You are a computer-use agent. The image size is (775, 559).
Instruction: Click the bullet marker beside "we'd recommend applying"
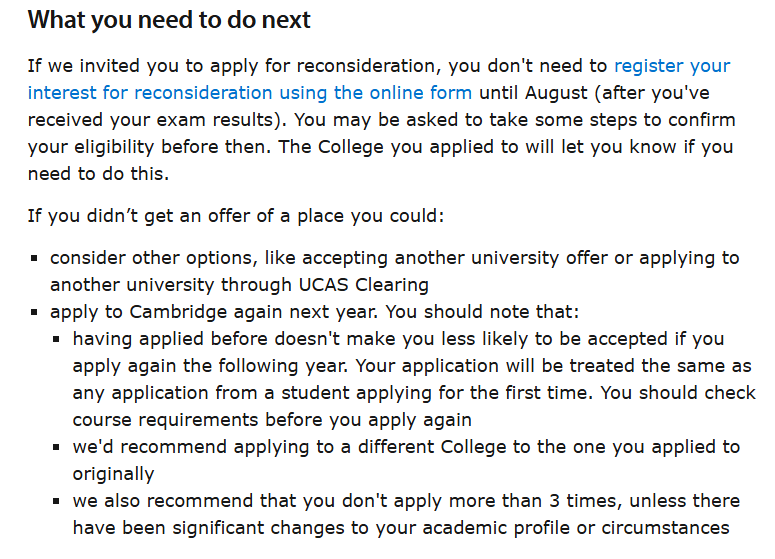click(x=57, y=448)
